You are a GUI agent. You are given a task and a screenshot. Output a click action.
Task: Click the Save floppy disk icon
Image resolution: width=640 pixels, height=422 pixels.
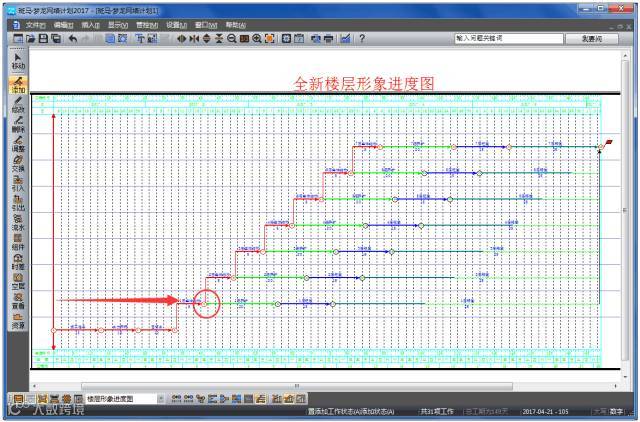pyautogui.click(x=43, y=39)
